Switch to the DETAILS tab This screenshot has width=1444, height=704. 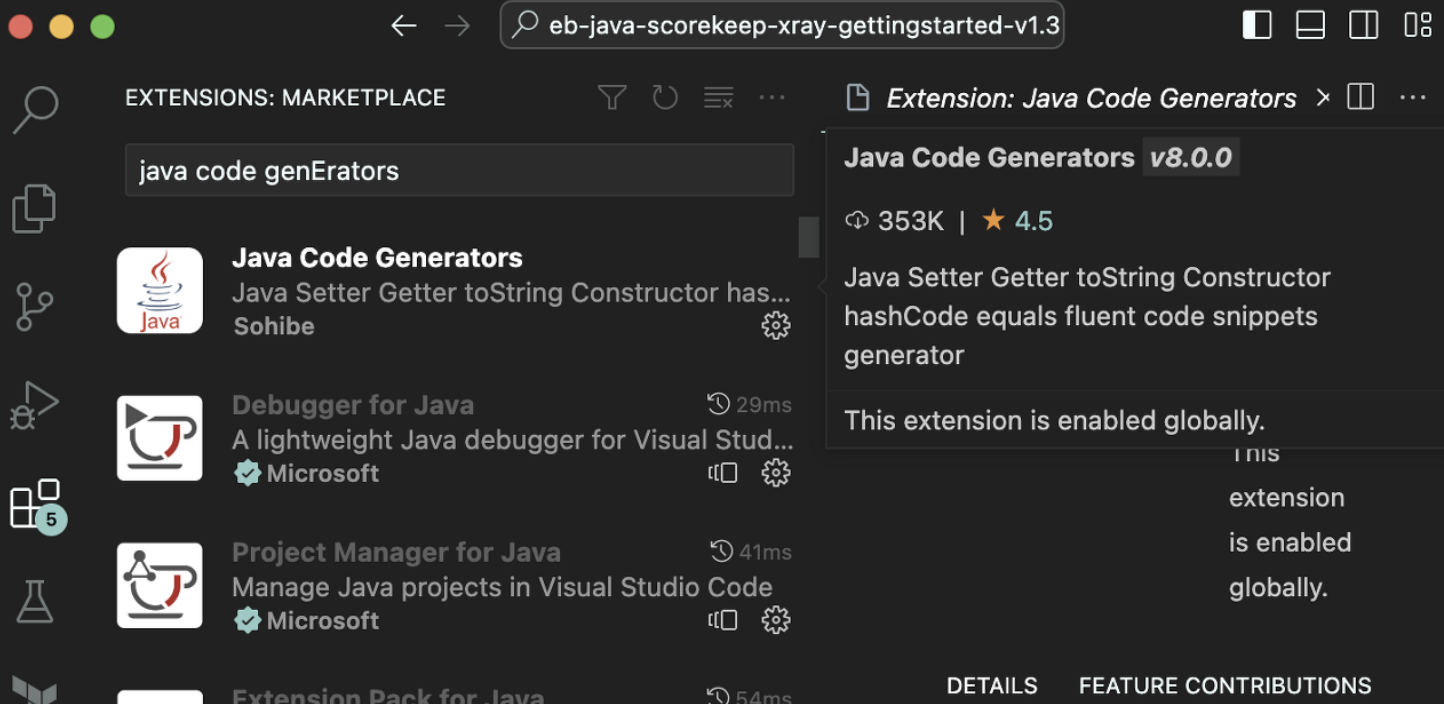[992, 686]
